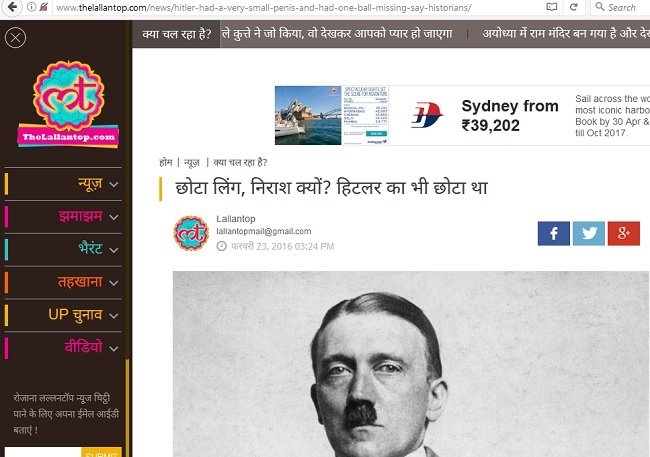Image resolution: width=650 pixels, height=457 pixels.
Task: Close the sidebar with the X icon
Action: click(16, 40)
